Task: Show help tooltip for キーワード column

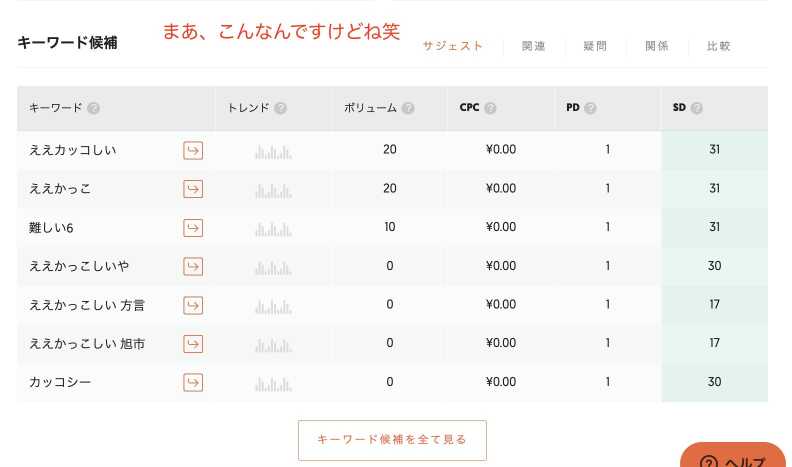Action: pos(93,108)
